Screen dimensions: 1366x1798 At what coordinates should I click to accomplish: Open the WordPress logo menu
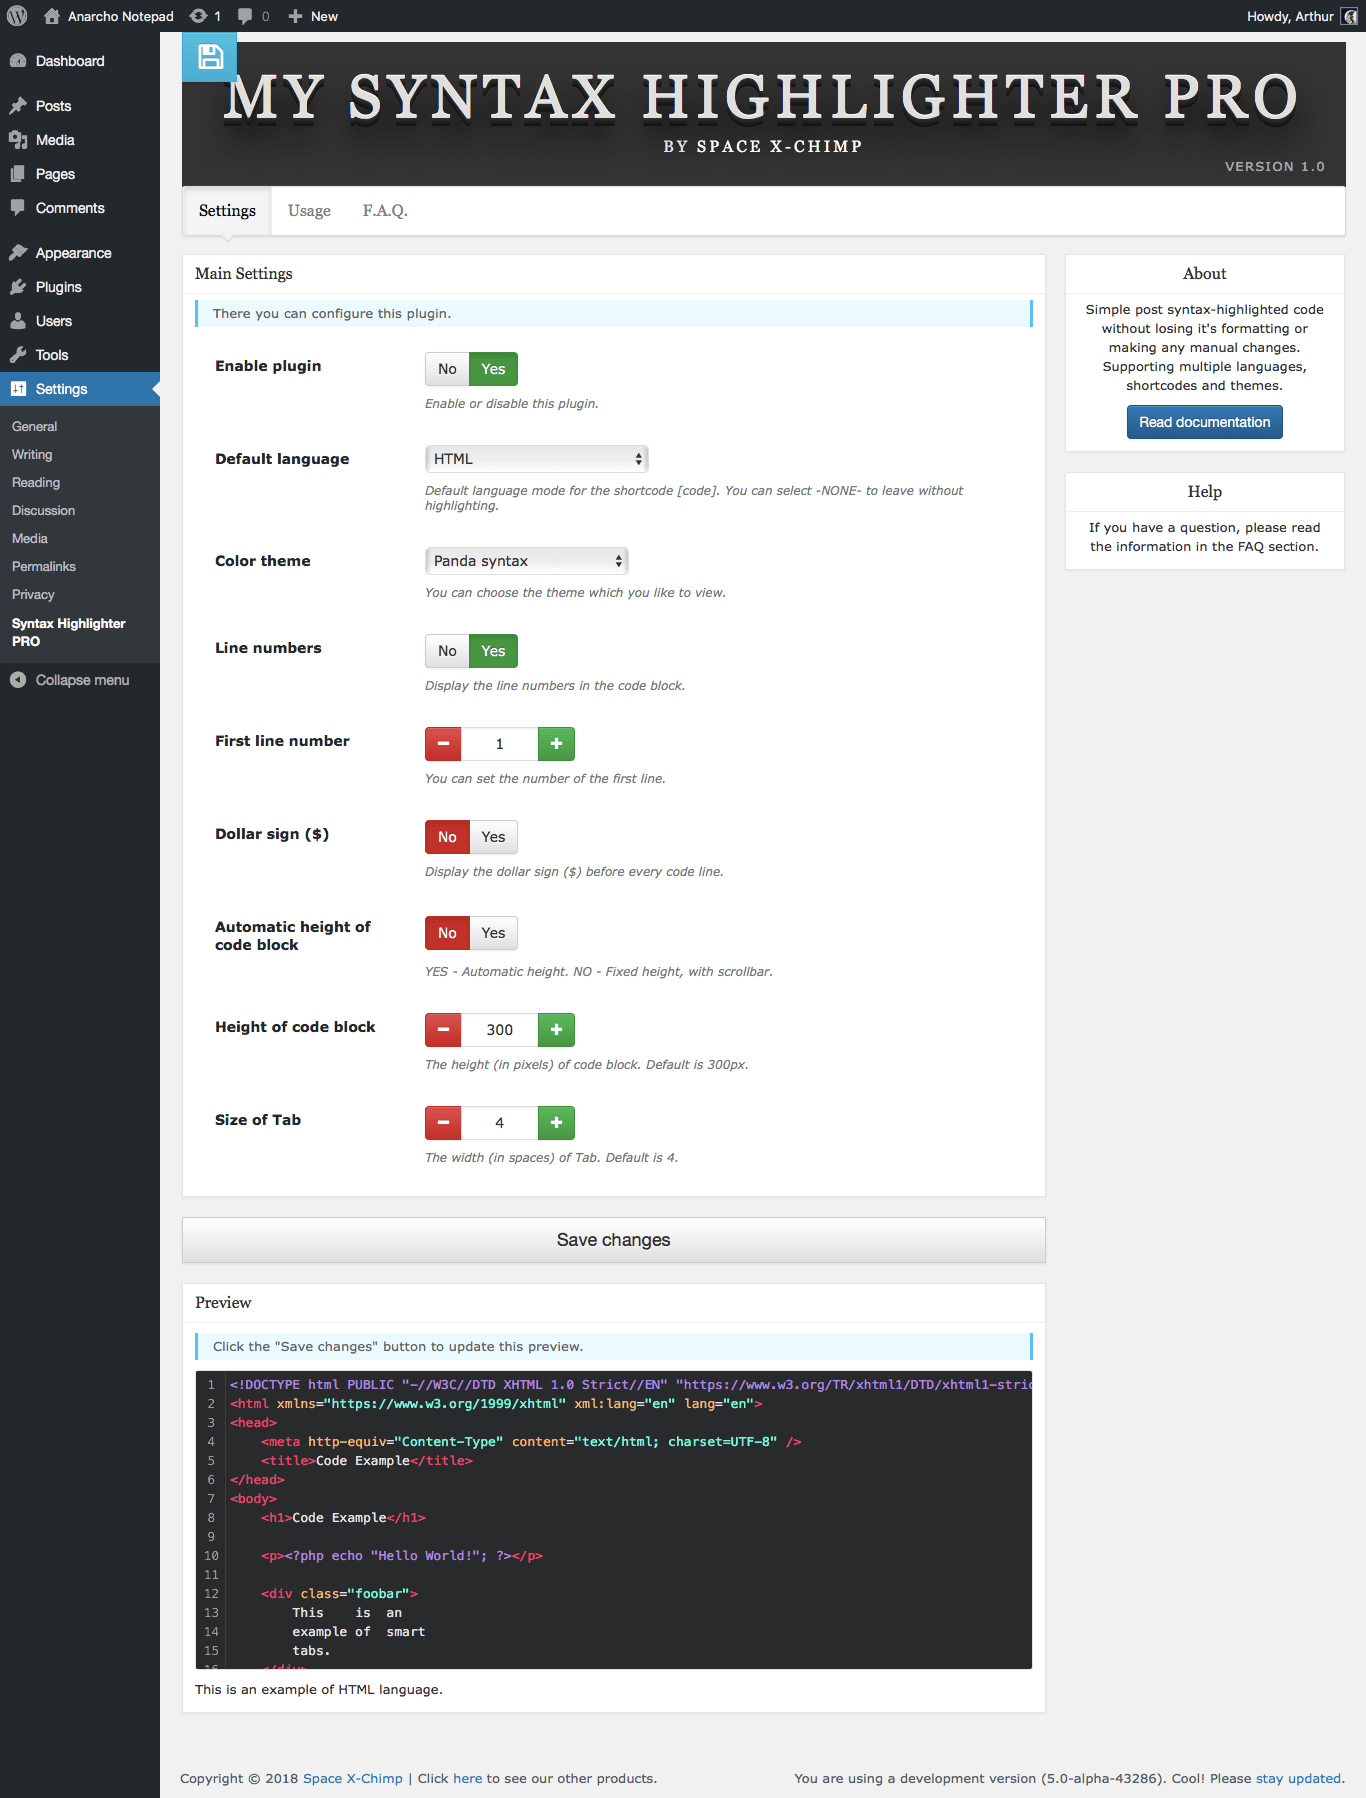(17, 16)
